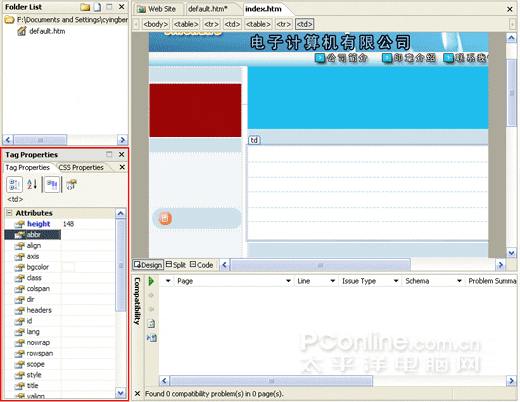
Task: Select the scope attribute
Action: [35, 364]
